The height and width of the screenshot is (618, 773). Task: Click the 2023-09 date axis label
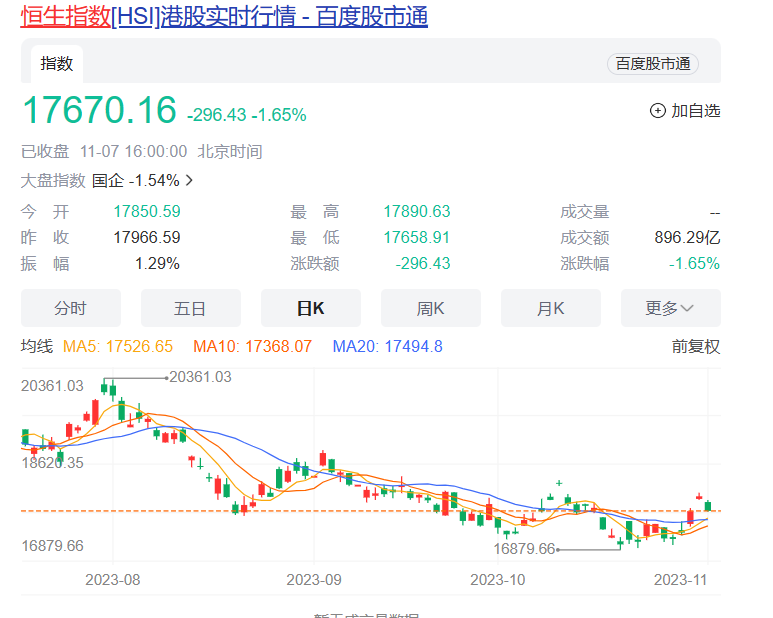tap(314, 580)
